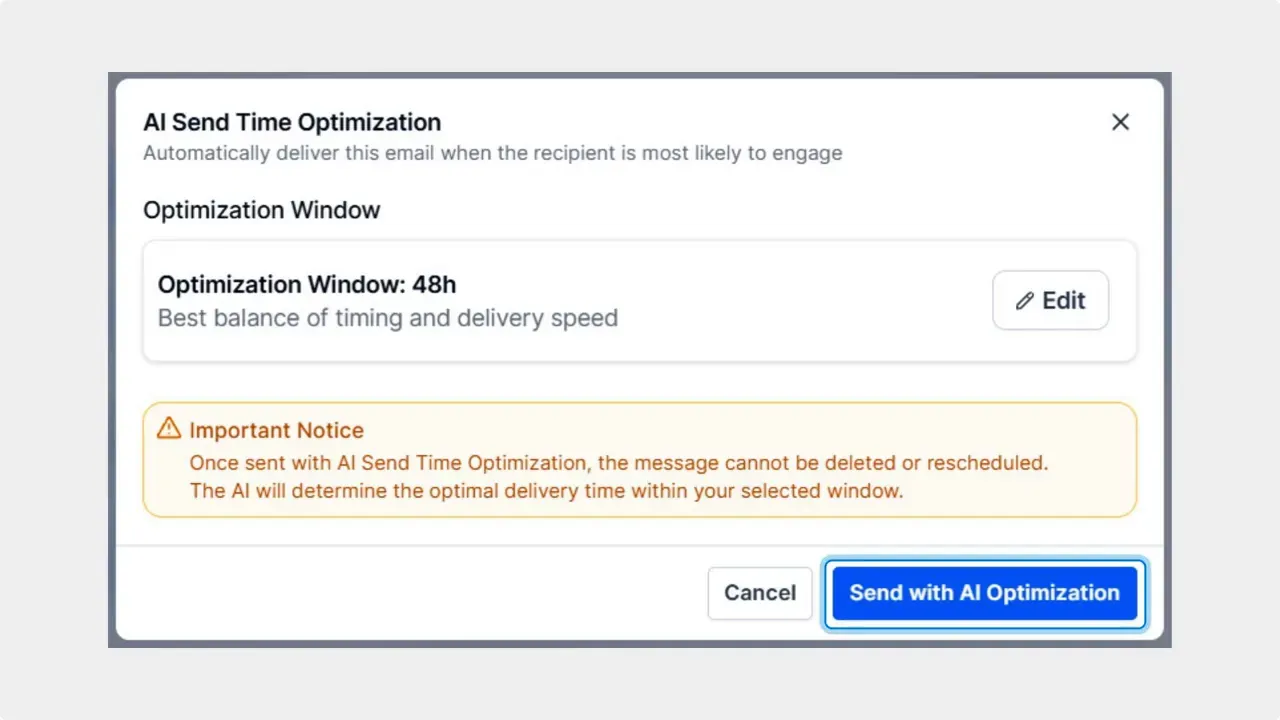
Task: Click the highlighted Send with AI Optimization button
Action: [984, 592]
